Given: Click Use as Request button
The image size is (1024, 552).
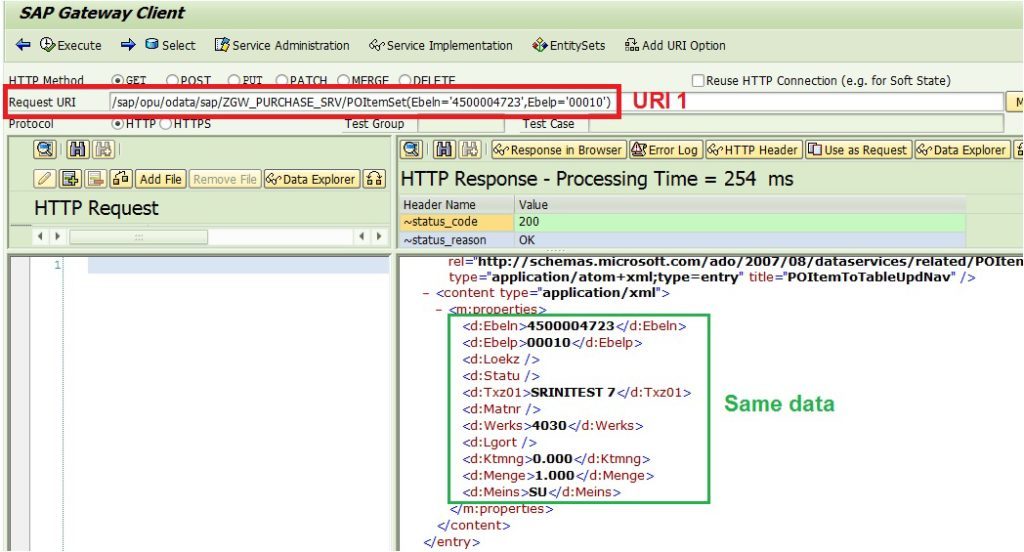Looking at the screenshot, I should tap(858, 150).
